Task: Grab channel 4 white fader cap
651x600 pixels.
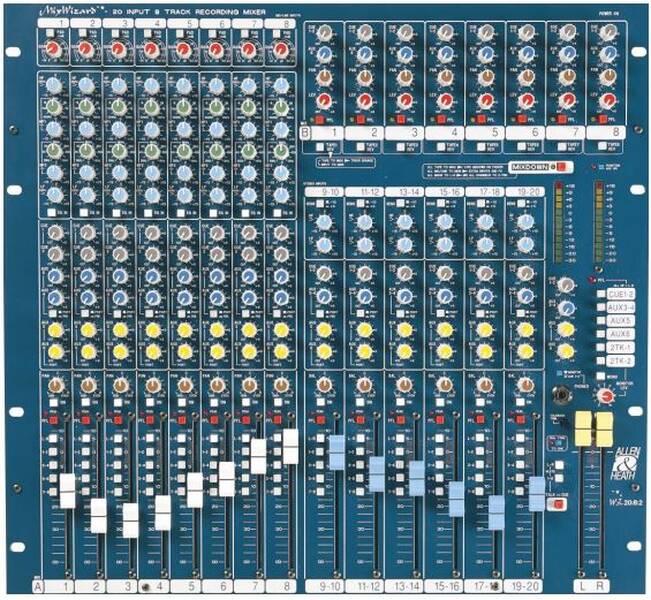Action: (163, 513)
